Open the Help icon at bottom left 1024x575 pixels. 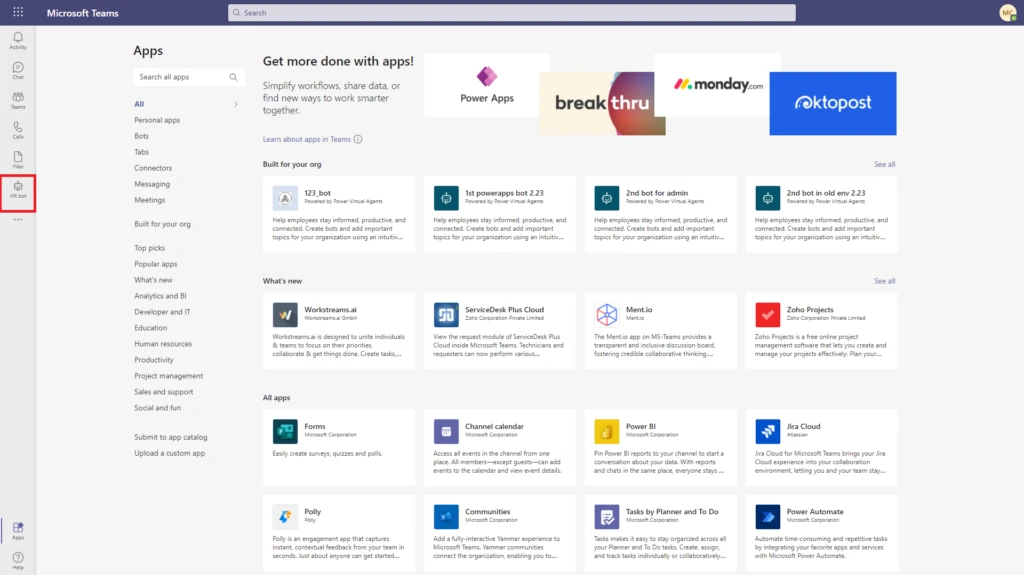pyautogui.click(x=18, y=560)
